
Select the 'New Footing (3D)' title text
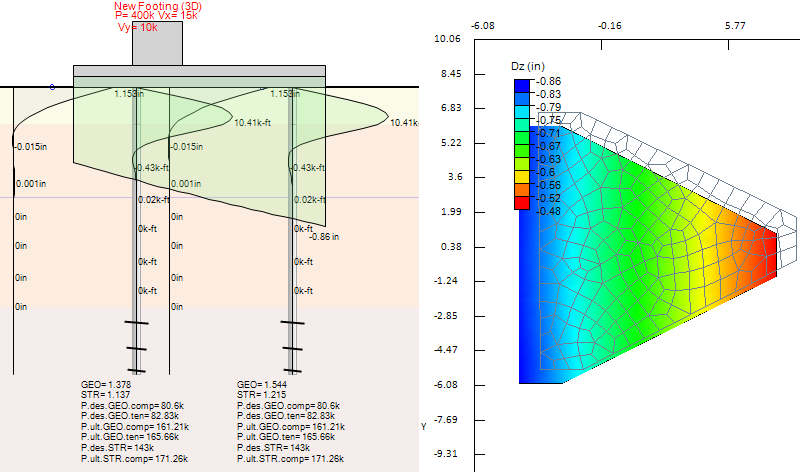point(158,6)
